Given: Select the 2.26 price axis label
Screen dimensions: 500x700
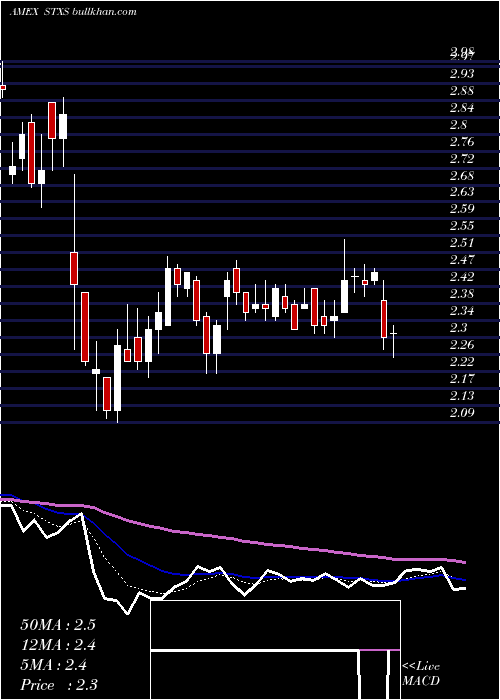Looking at the screenshot, I should [462, 345].
